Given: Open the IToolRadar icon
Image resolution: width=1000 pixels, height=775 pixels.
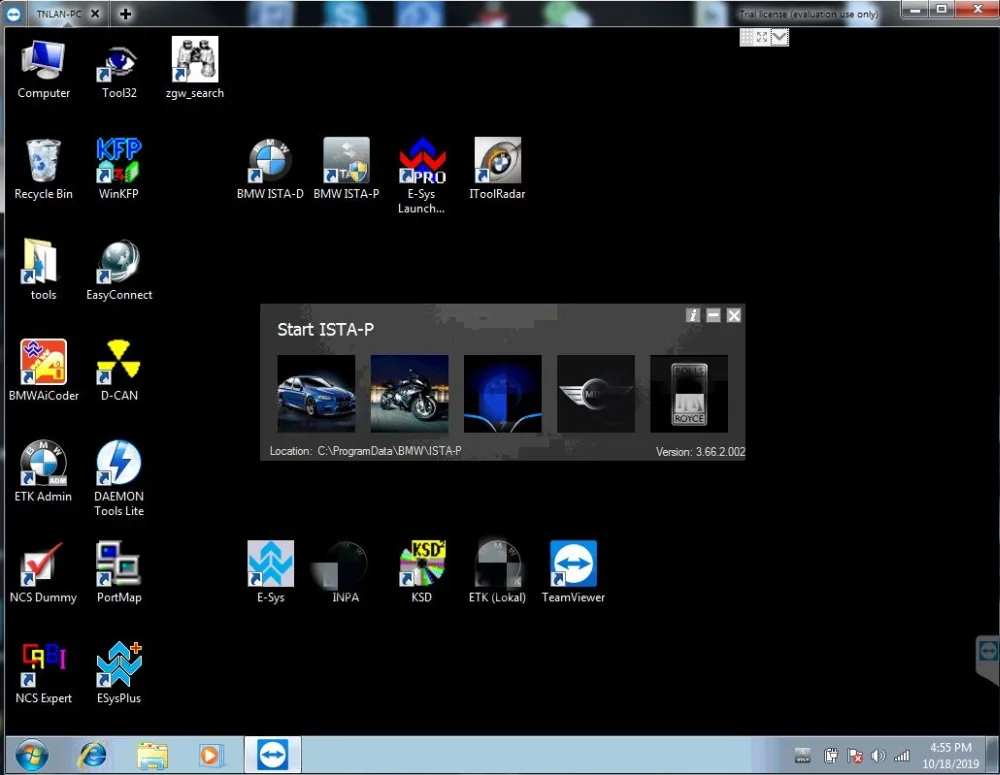Looking at the screenshot, I should coord(497,168).
